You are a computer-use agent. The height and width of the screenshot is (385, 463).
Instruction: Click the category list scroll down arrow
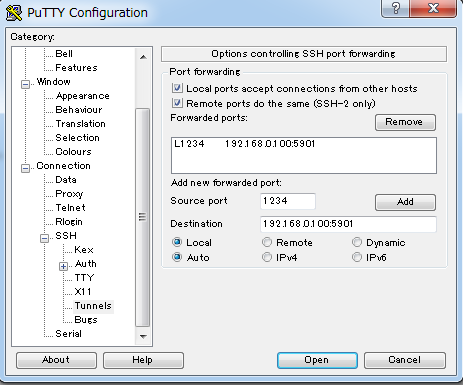pos(143,336)
